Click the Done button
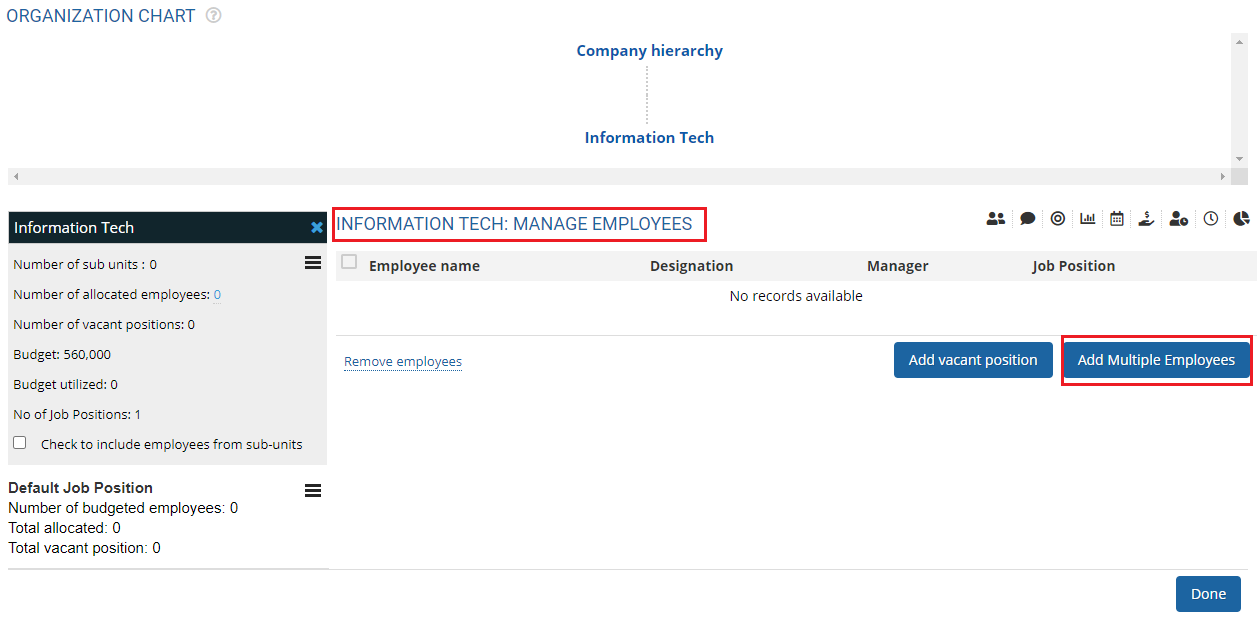The image size is (1259, 624). coord(1208,593)
